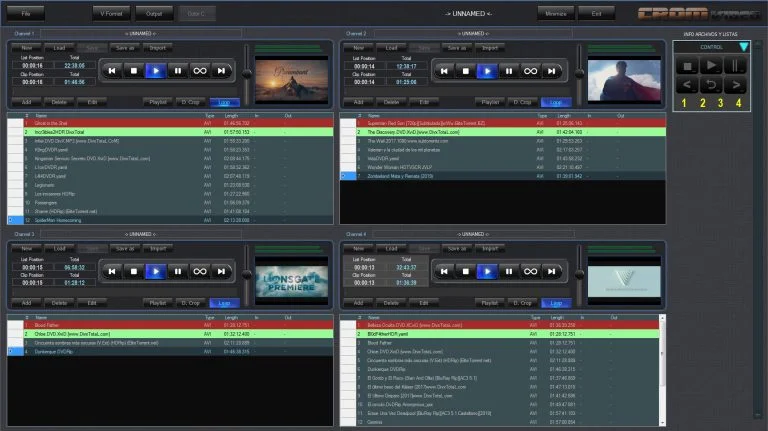Click Pause in the CONTROL panel
The height and width of the screenshot is (431, 768).
735,66
